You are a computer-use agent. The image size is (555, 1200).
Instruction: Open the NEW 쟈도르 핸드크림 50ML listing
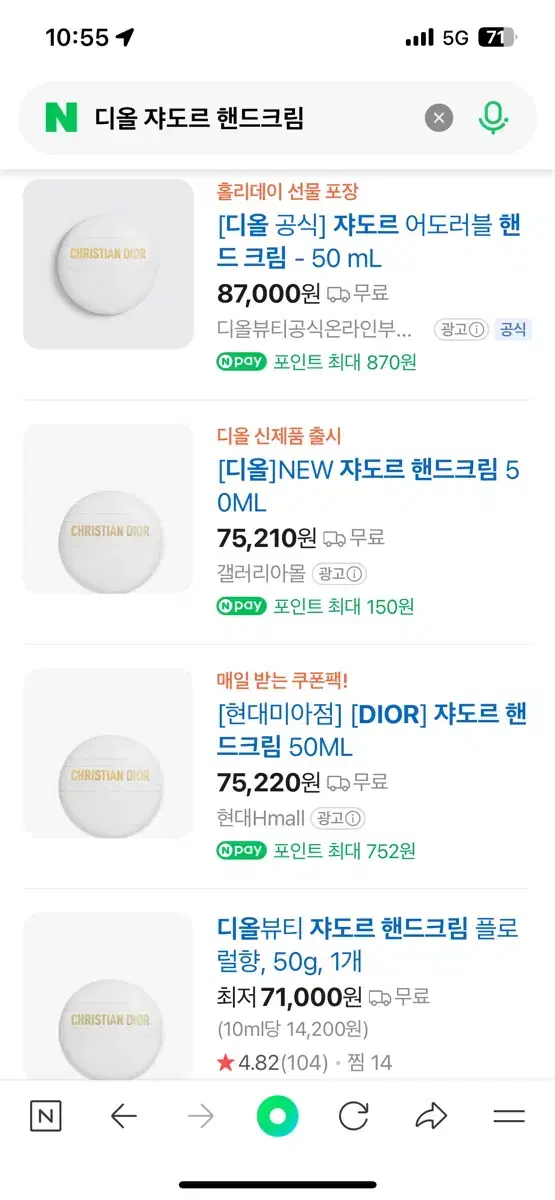[369, 485]
